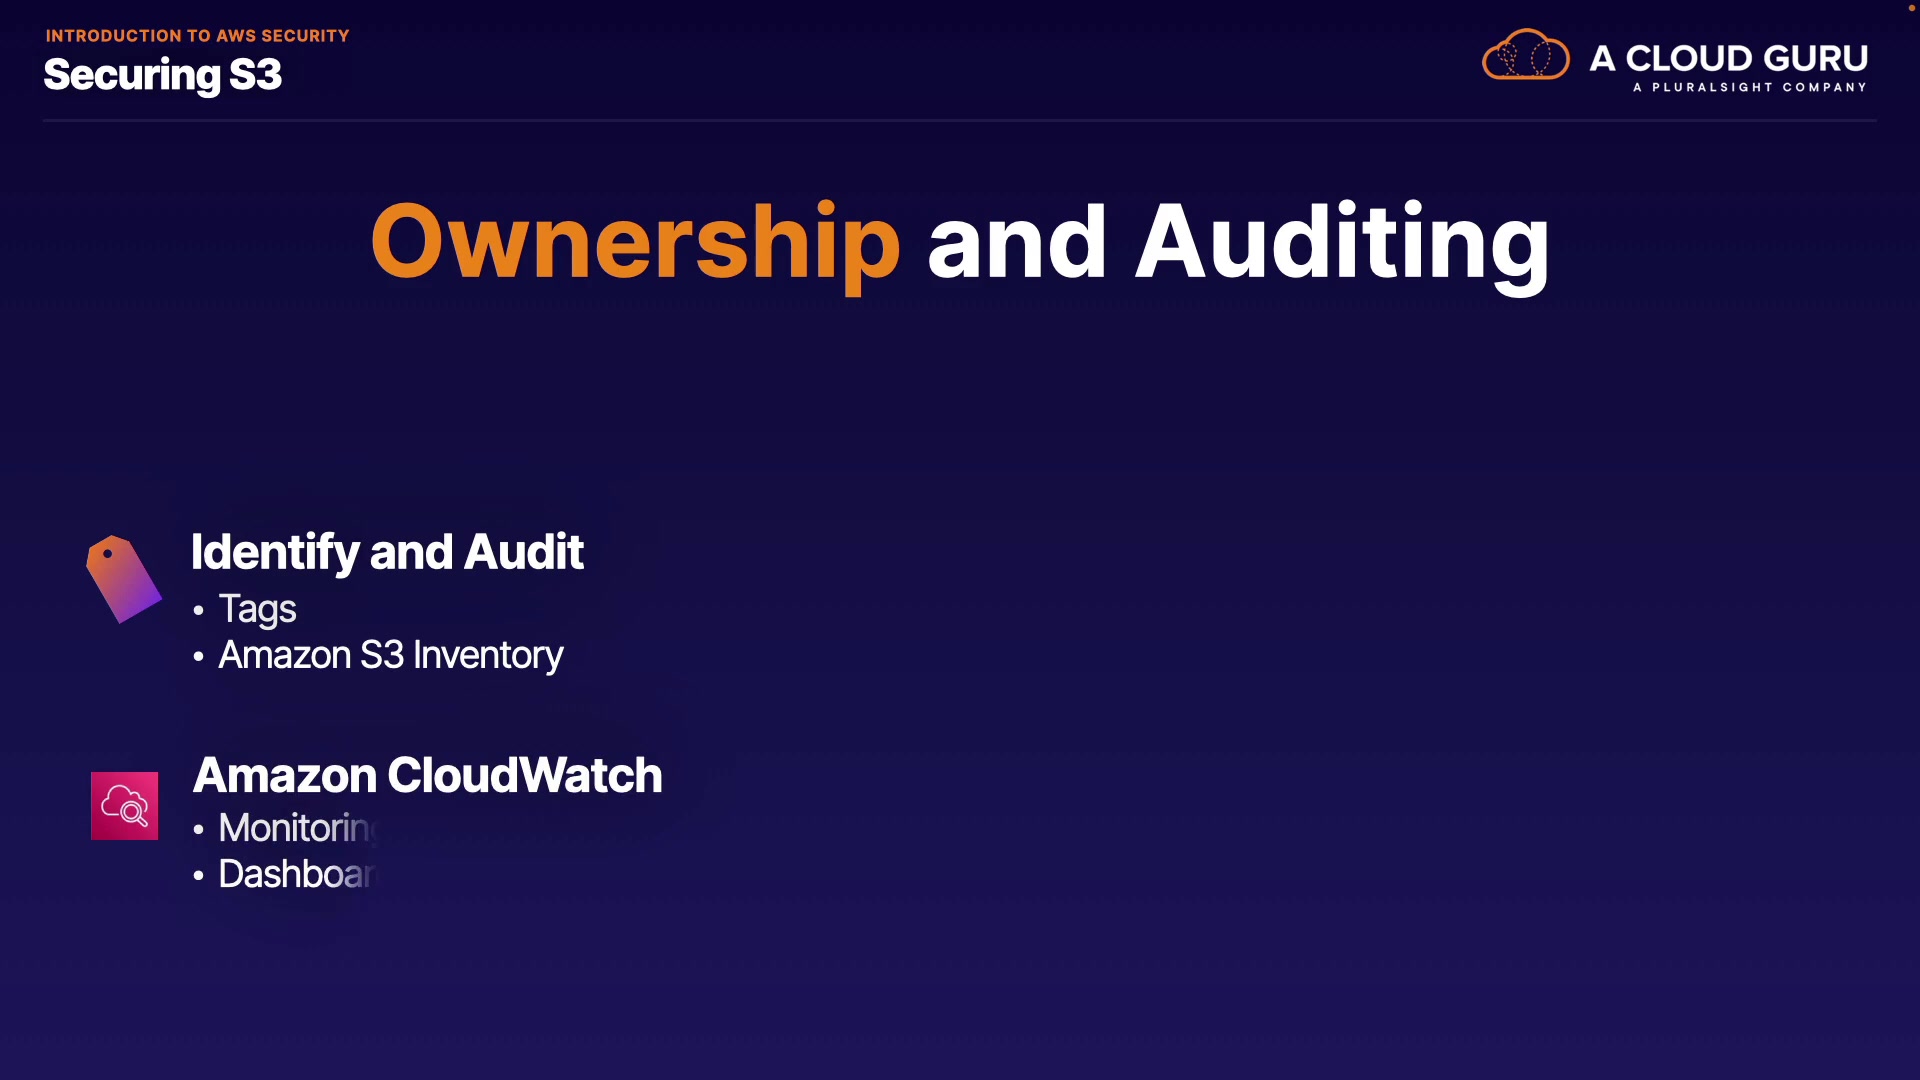The width and height of the screenshot is (1920, 1080).
Task: Select the "Identify and Audit" heading
Action: pyautogui.click(x=387, y=552)
